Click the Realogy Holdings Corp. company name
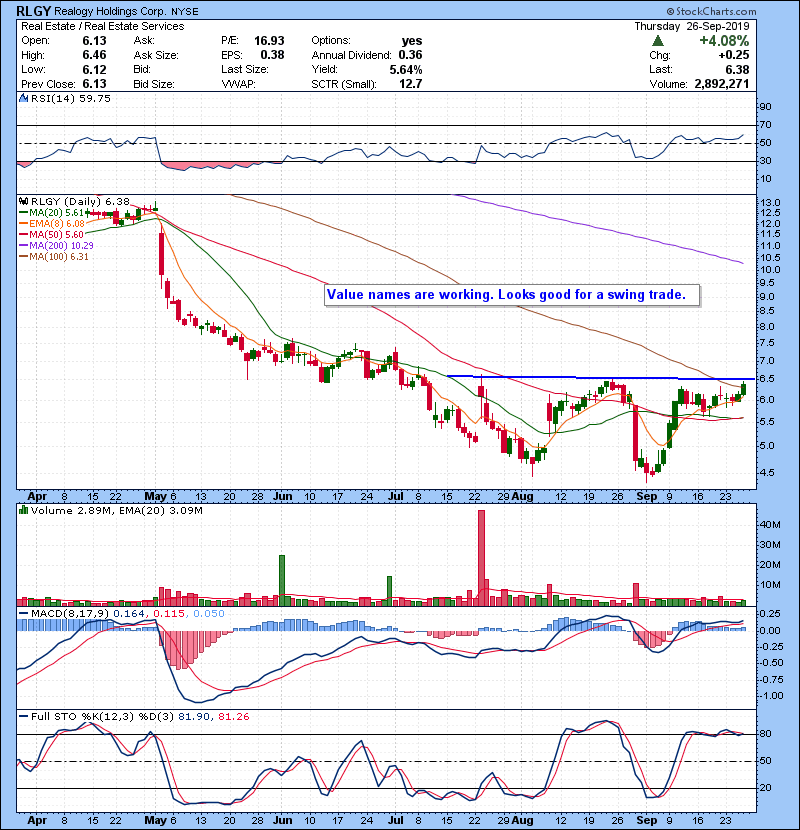 tap(111, 12)
